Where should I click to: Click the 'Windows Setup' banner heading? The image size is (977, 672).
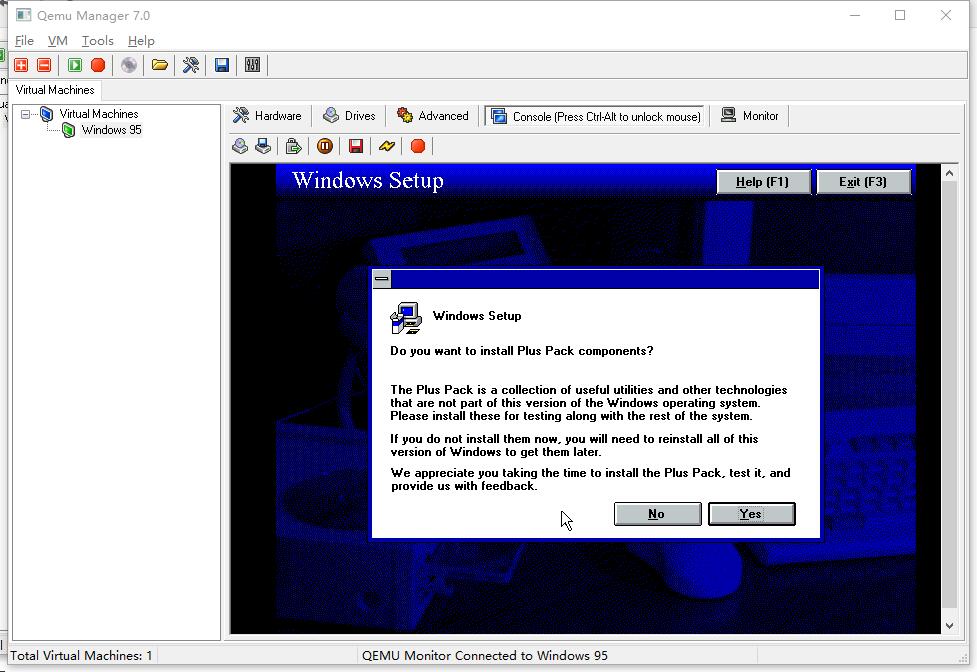tap(368, 181)
